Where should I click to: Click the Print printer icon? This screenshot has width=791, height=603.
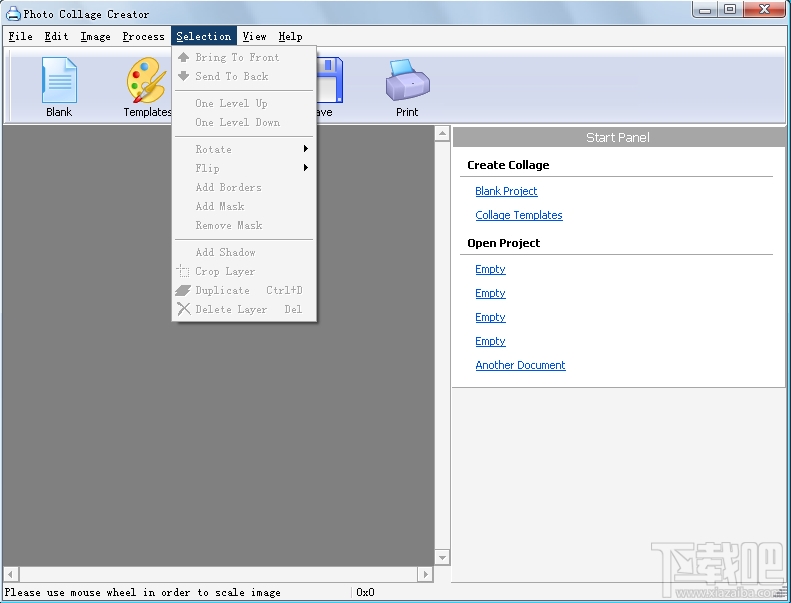tap(408, 80)
